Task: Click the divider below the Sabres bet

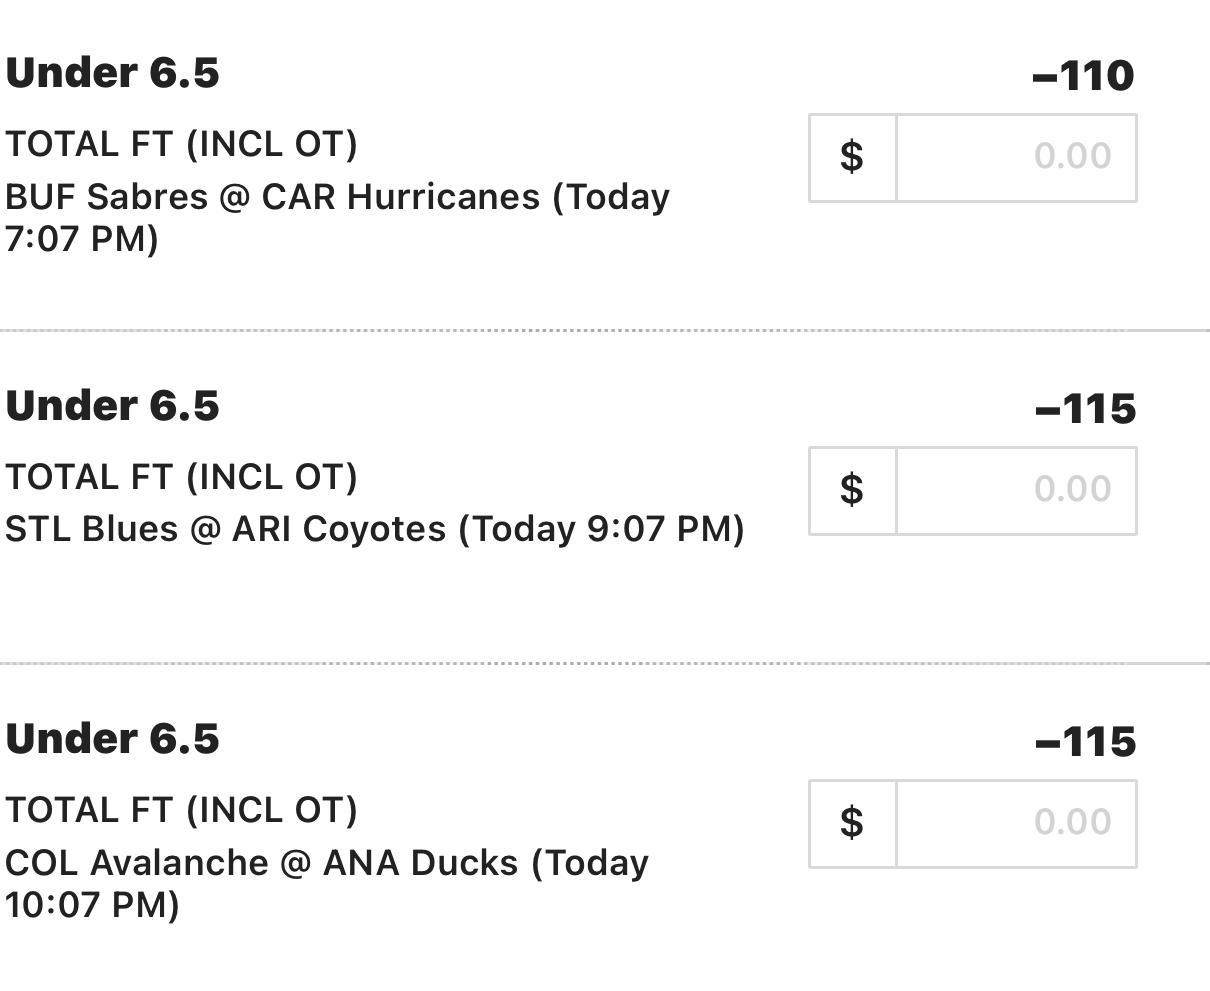Action: point(605,330)
